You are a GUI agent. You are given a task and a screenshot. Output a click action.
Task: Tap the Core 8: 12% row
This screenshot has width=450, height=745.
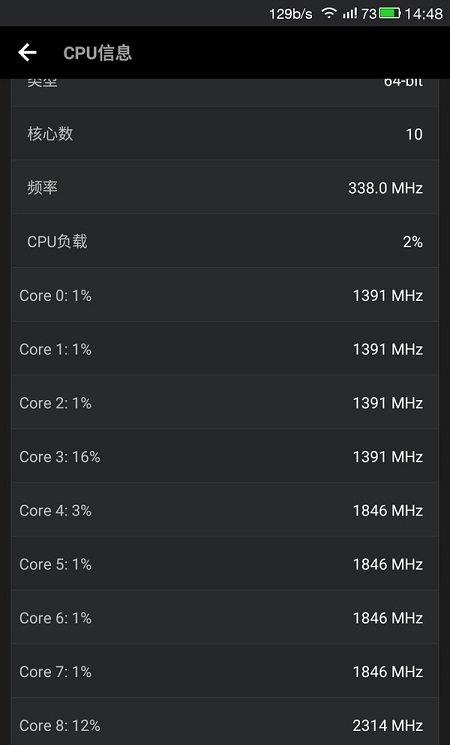[225, 722]
